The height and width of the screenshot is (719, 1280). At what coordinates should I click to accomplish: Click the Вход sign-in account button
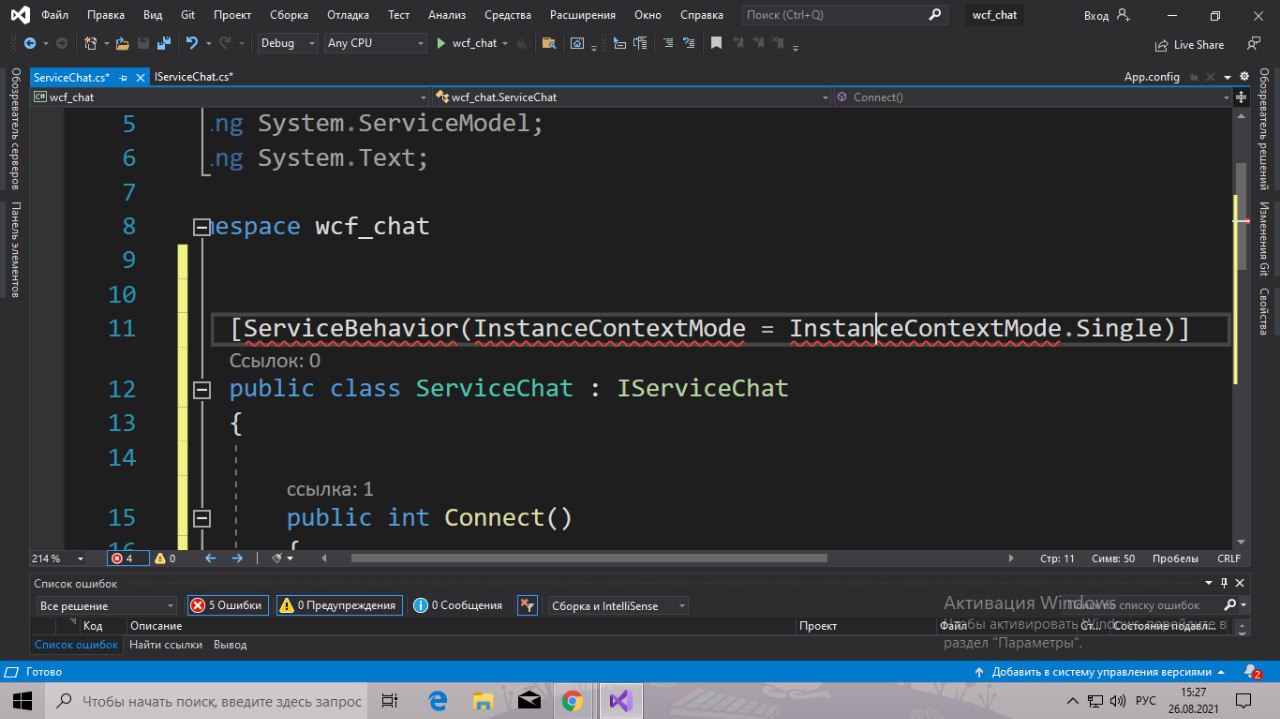[1107, 15]
